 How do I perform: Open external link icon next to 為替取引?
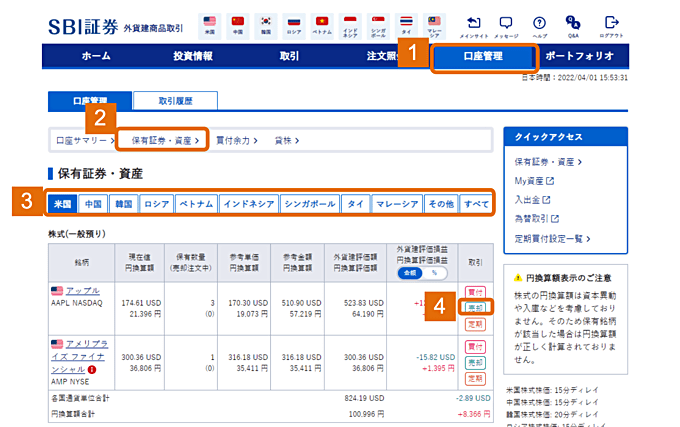click(555, 219)
